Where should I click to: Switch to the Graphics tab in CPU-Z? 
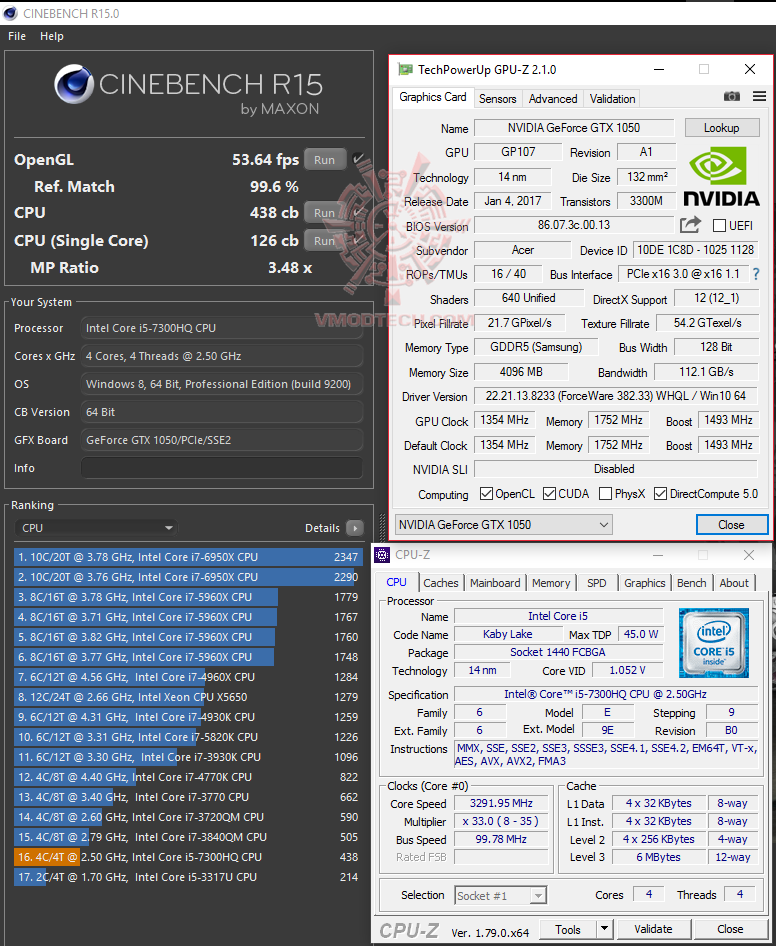pos(644,583)
